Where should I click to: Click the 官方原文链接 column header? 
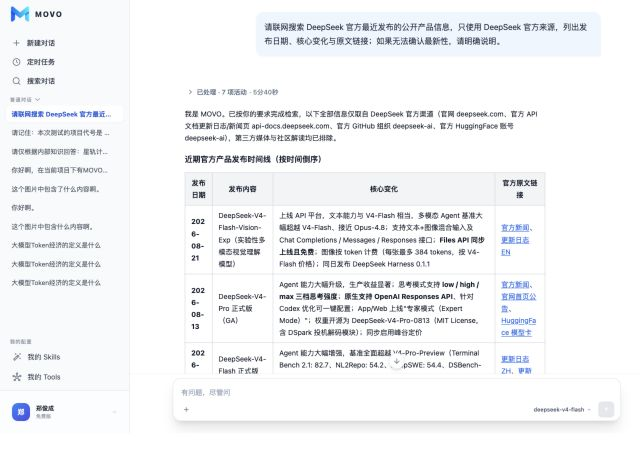pos(520,189)
